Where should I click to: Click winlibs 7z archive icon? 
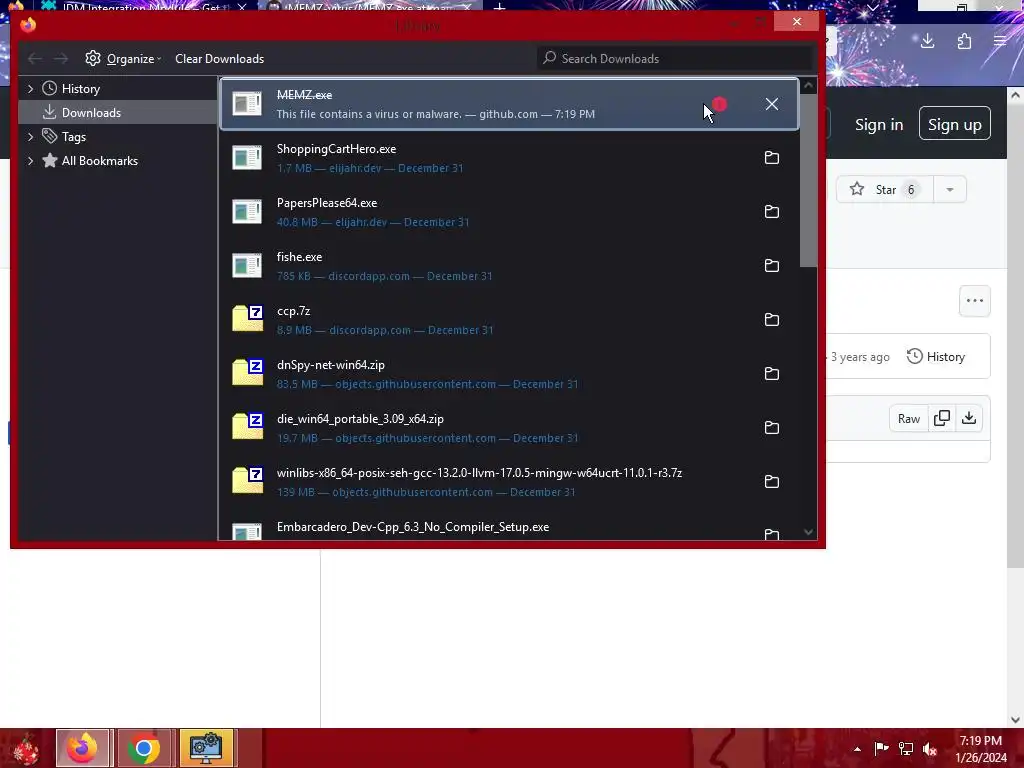click(248, 481)
